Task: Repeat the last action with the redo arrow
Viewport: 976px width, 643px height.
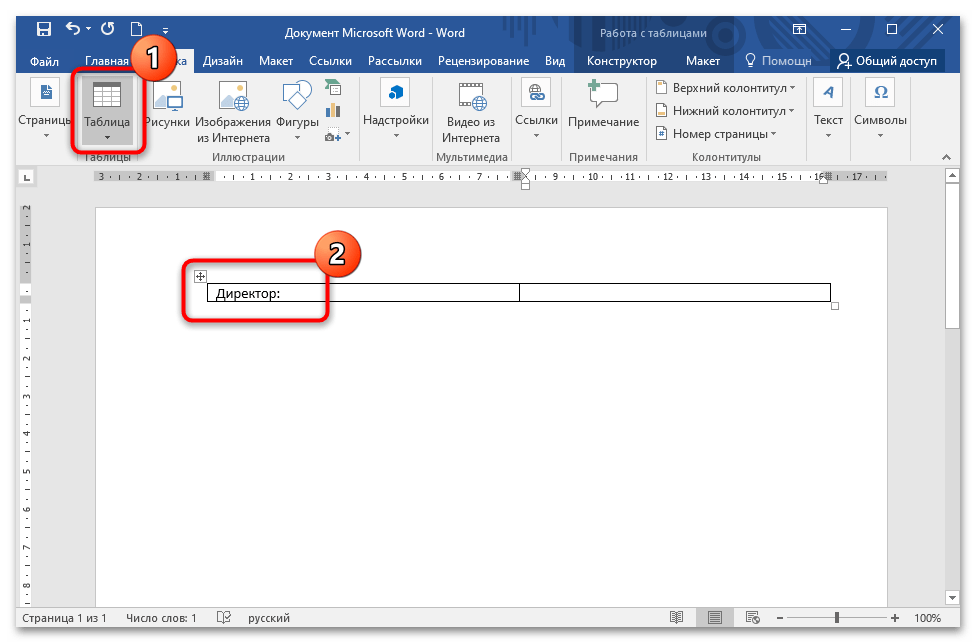Action: [x=108, y=29]
